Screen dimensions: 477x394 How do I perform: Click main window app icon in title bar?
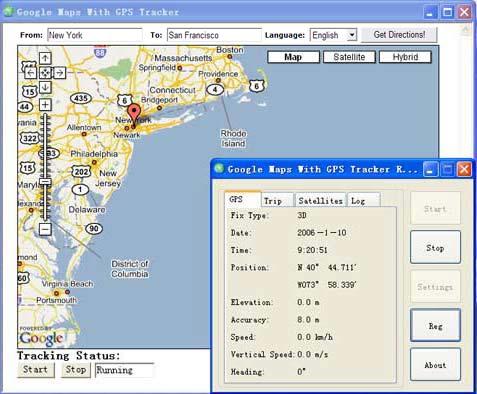[x=8, y=11]
